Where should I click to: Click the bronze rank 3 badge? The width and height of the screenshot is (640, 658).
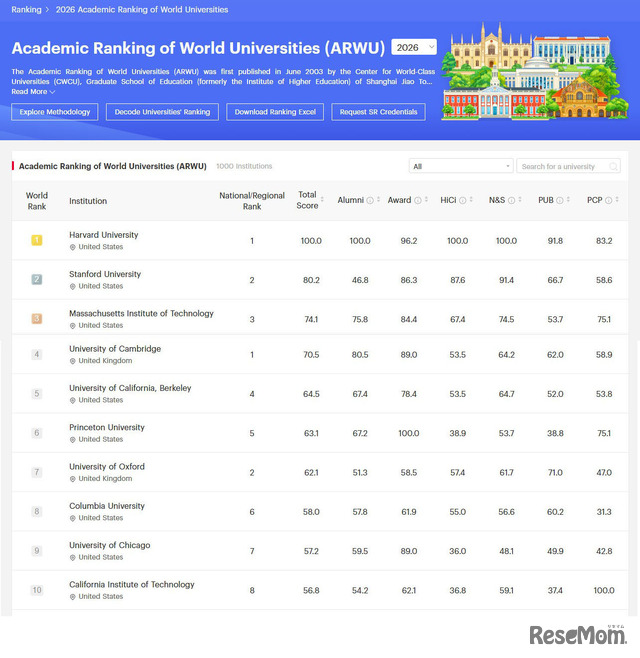coord(37,319)
